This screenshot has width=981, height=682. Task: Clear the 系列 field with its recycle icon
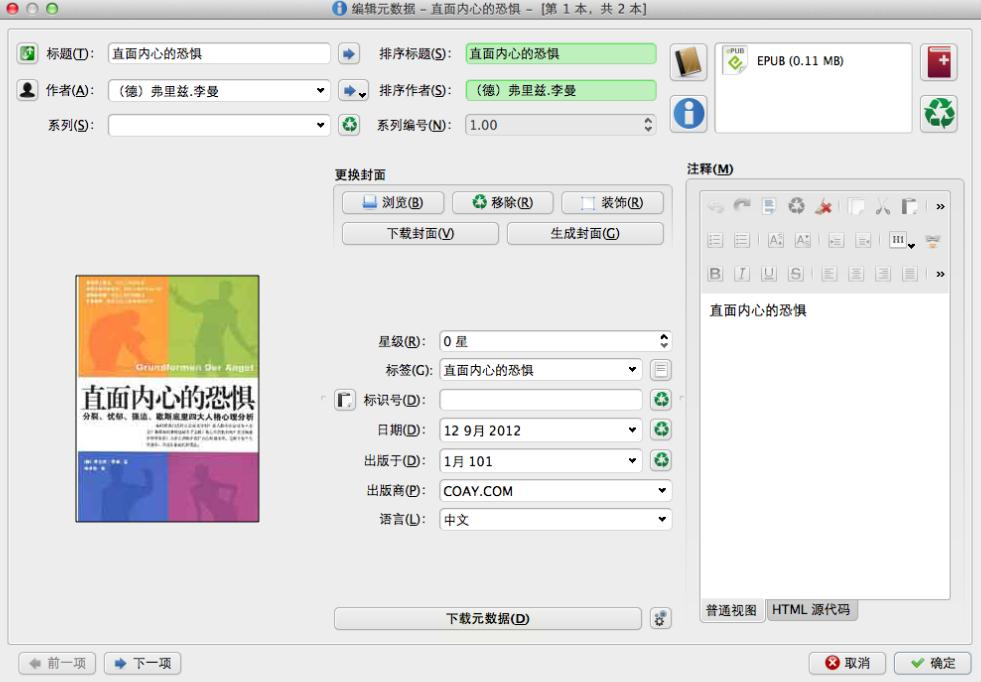click(349, 125)
